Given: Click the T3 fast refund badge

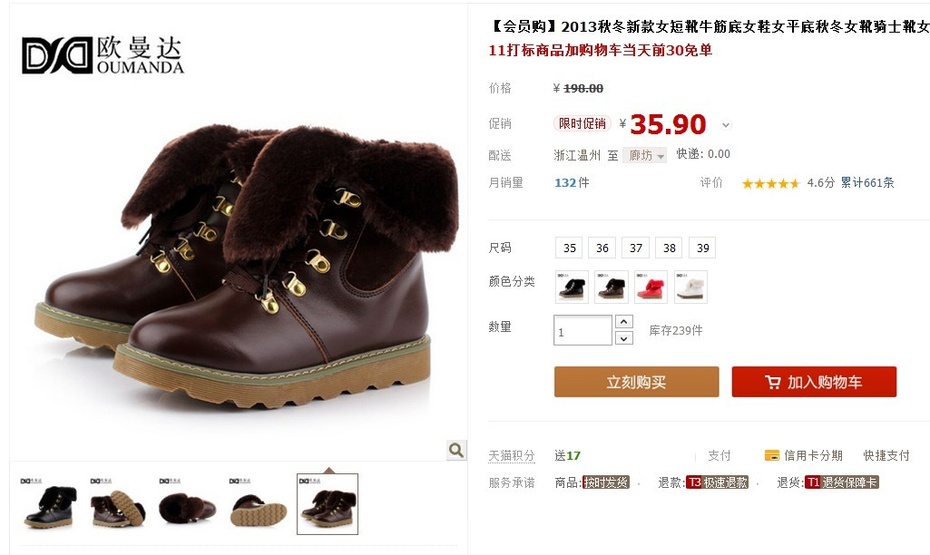Looking at the screenshot, I should [717, 483].
